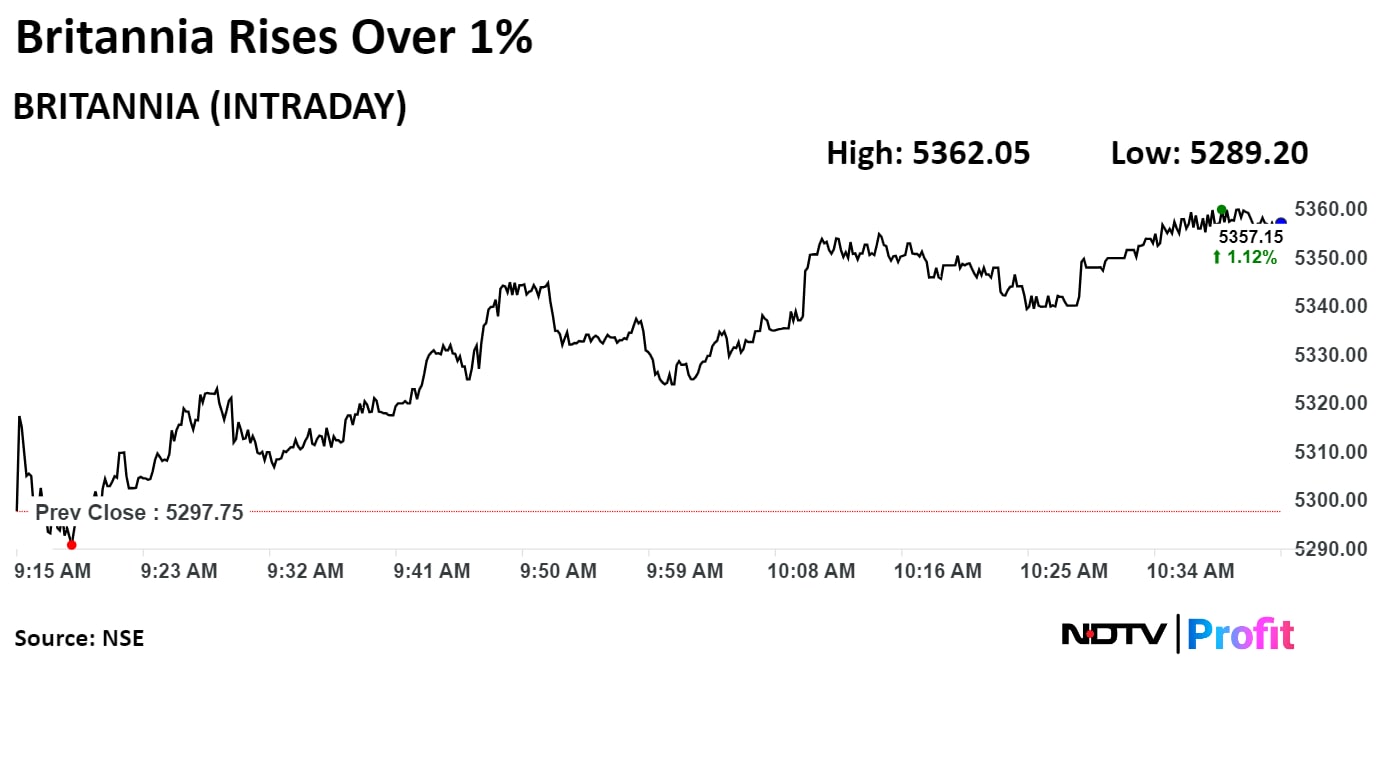Click the 5360.00 price axis label
Viewport: 1382px width, 777px height.
[x=1330, y=209]
